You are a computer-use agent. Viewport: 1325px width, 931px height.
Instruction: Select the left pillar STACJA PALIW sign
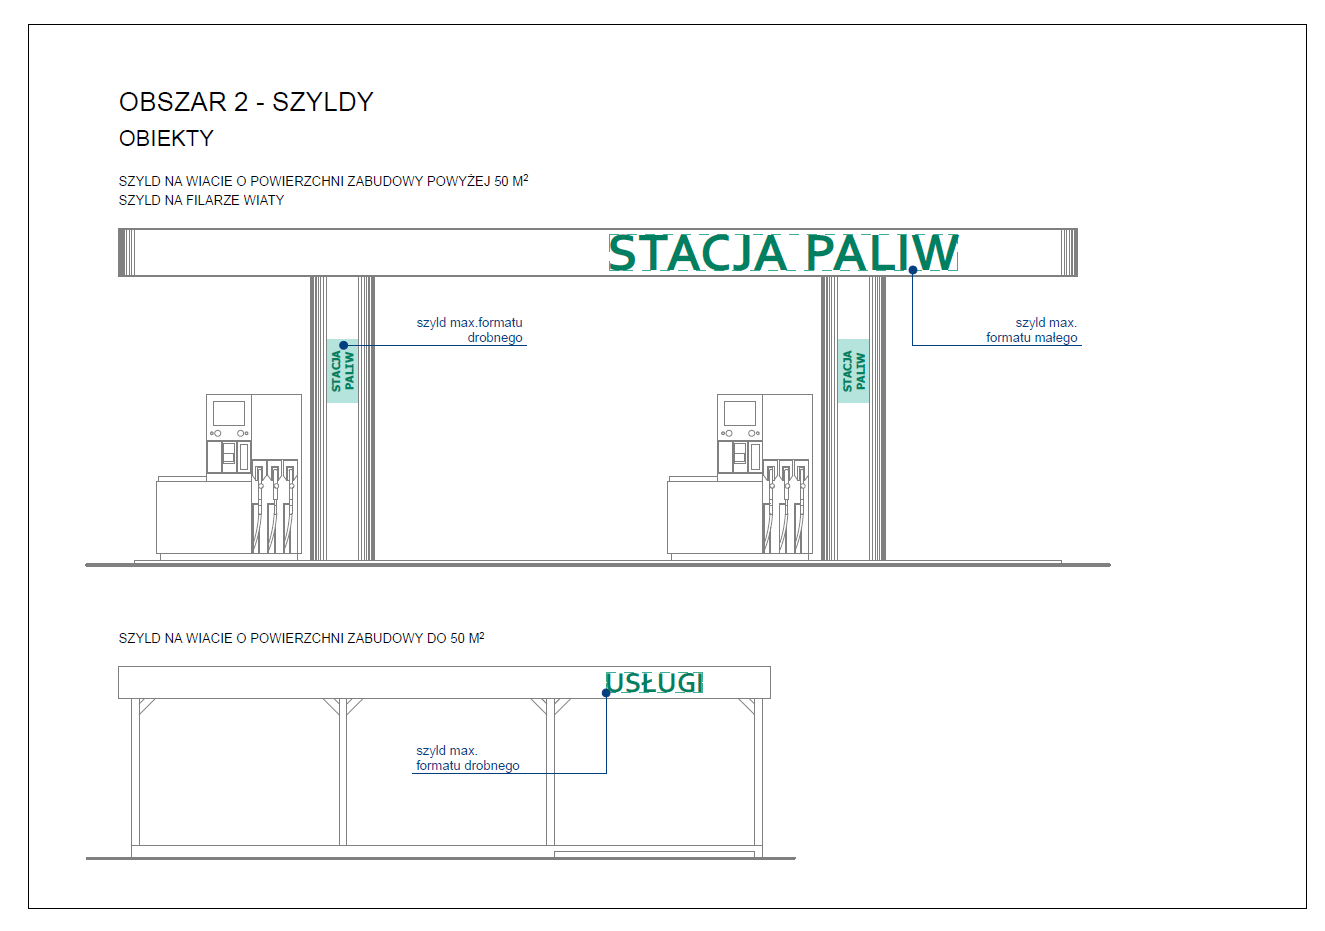tap(342, 371)
